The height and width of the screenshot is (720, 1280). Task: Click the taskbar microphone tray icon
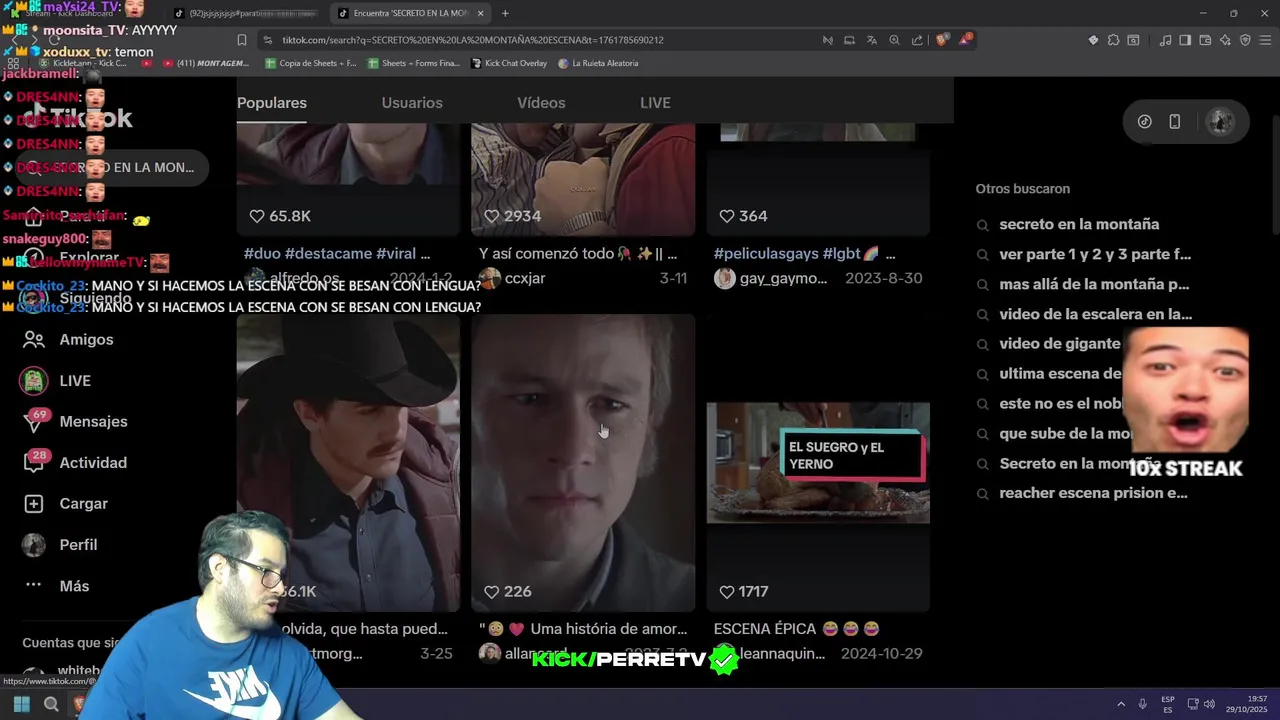[1142, 704]
